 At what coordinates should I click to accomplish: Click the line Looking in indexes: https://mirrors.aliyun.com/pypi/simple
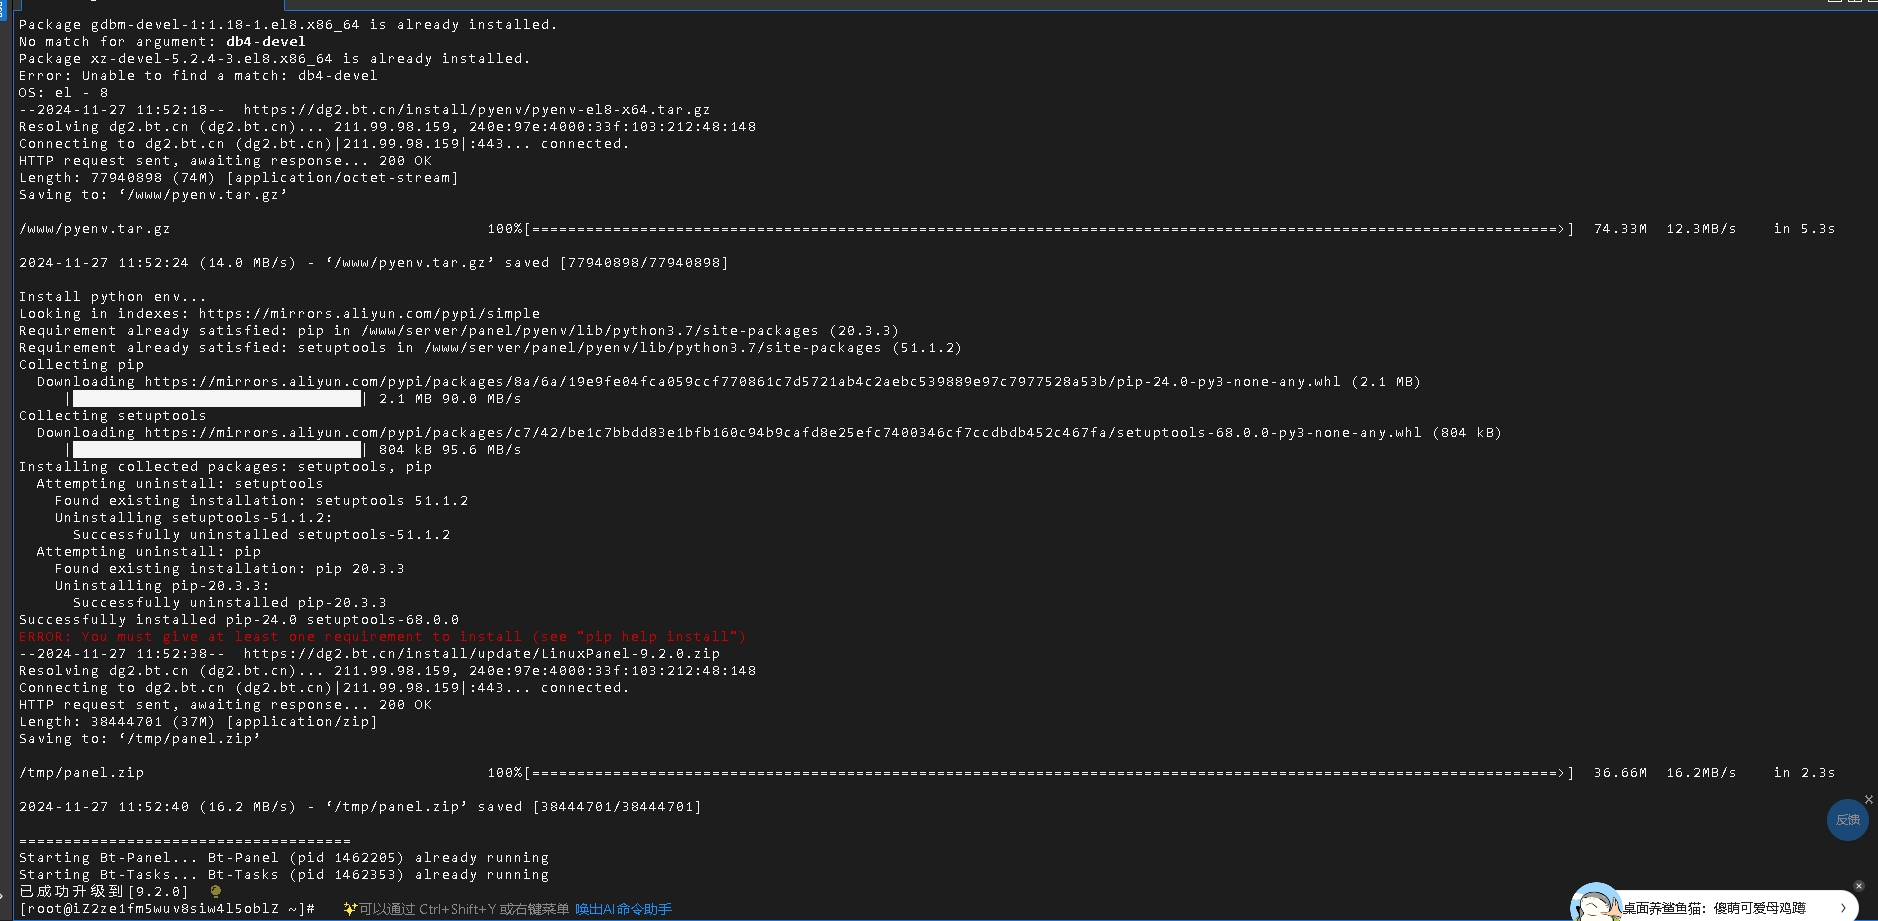click(279, 313)
